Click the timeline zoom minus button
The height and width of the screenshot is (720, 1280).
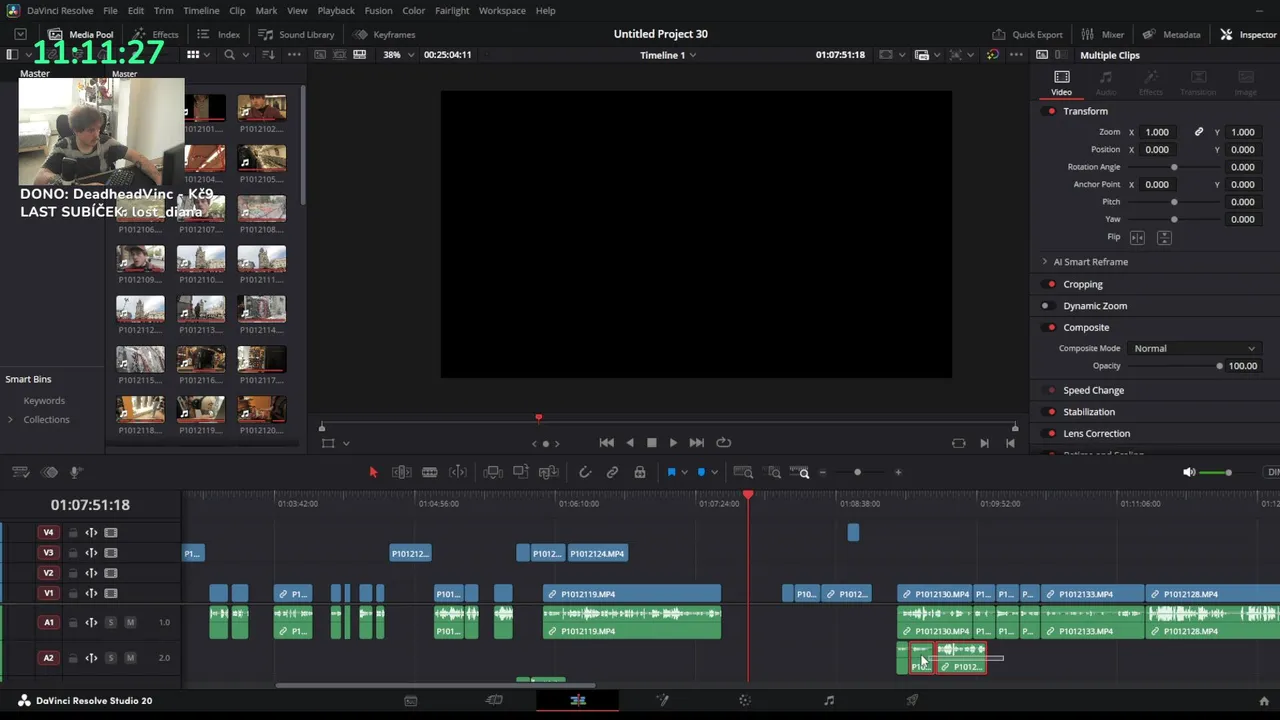tap(823, 472)
